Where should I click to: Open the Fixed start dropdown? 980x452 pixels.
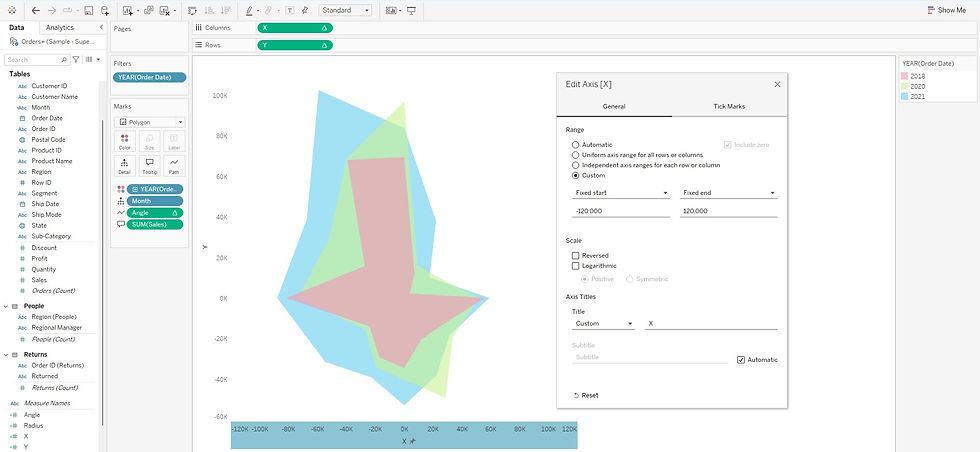tap(621, 193)
